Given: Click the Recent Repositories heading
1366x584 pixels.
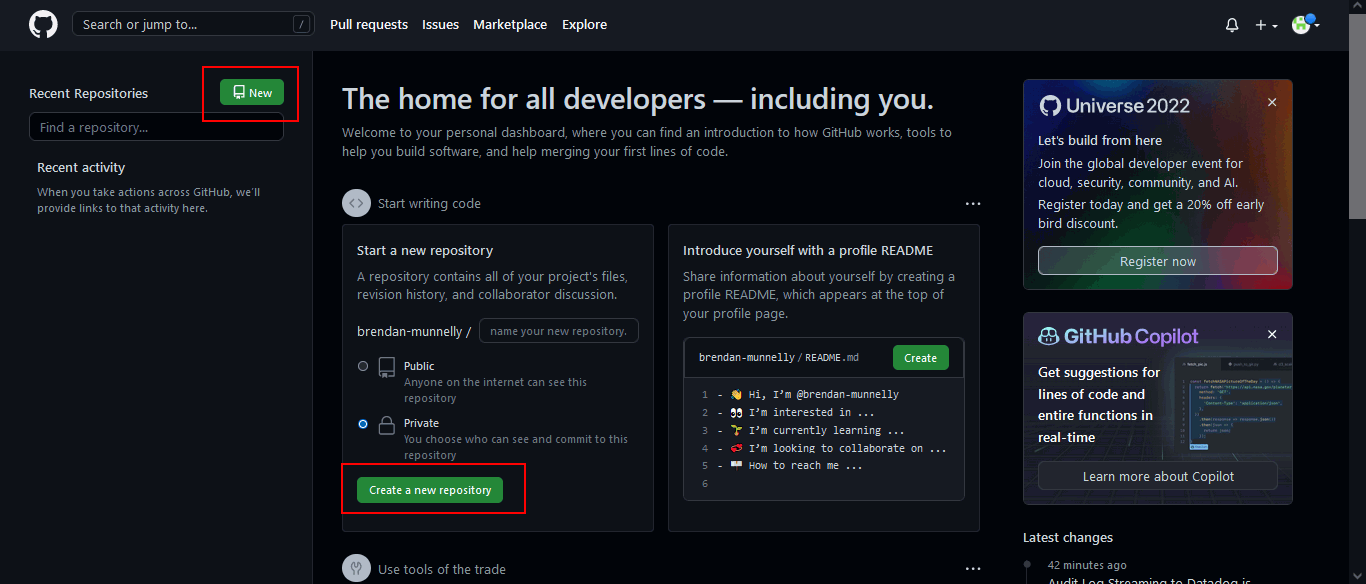Looking at the screenshot, I should click(88, 93).
